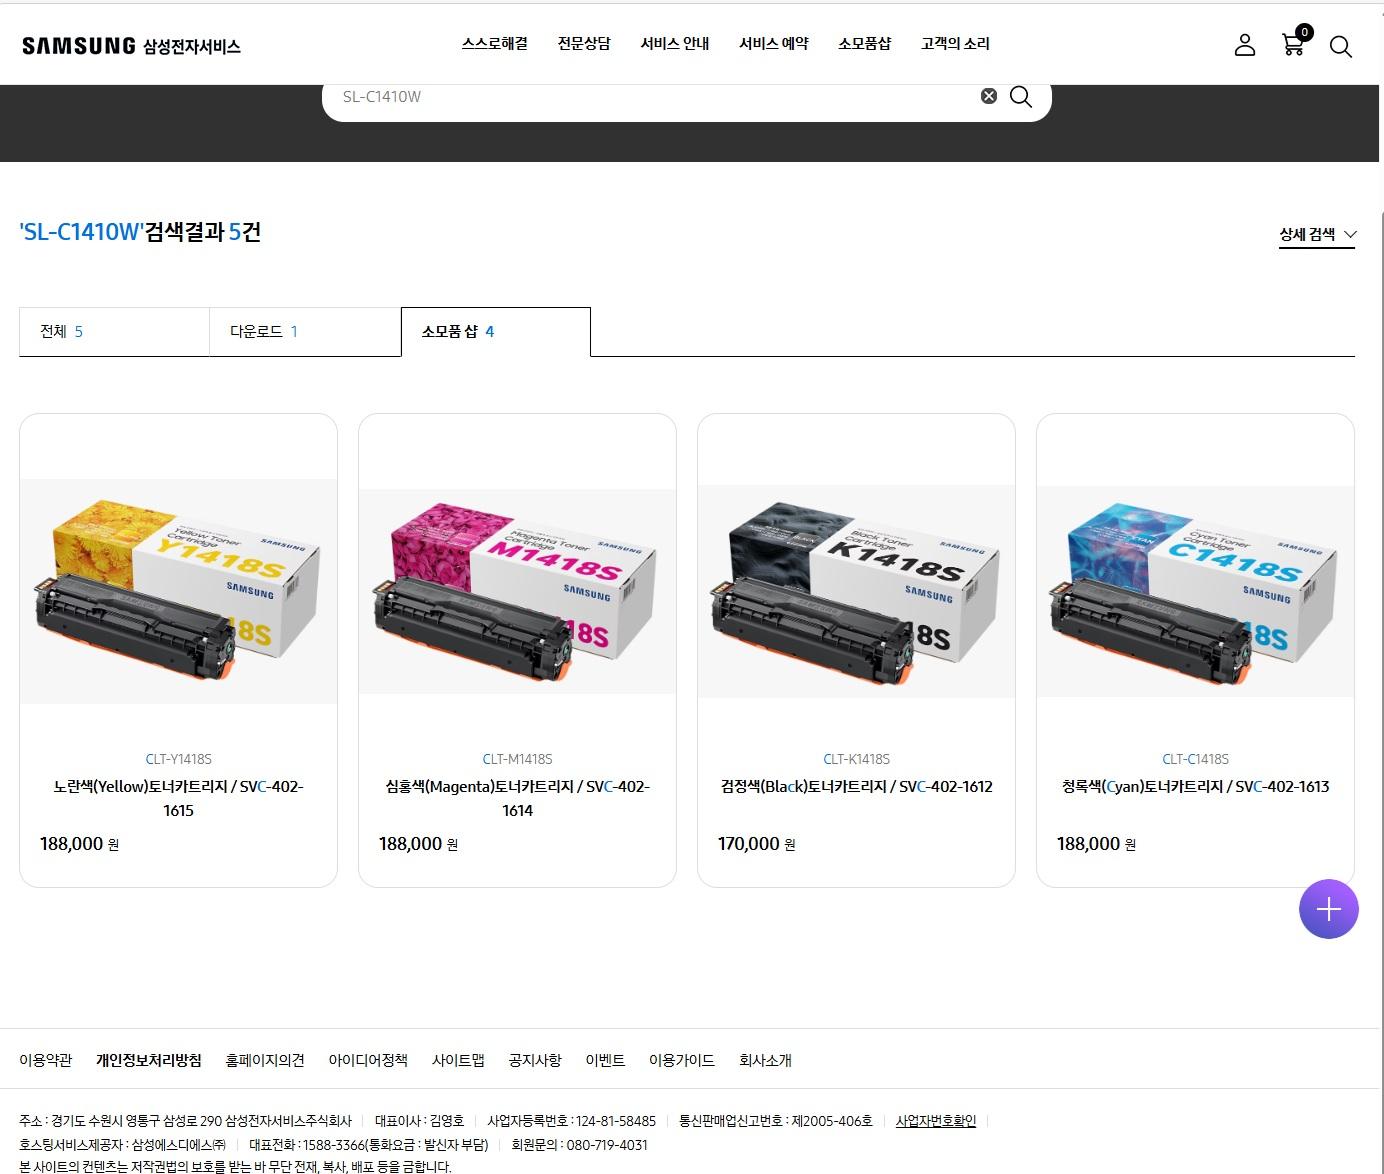Open the 이벤트 footer link
1384x1174 pixels.
605,1060
